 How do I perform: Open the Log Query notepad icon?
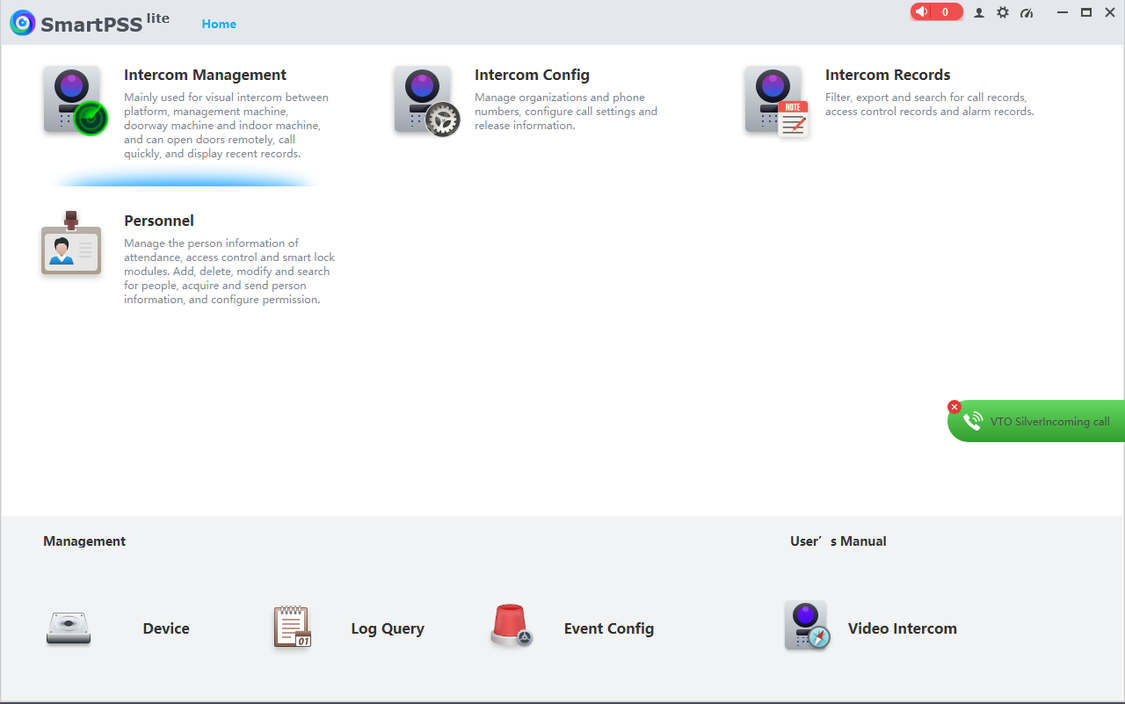pyautogui.click(x=292, y=626)
